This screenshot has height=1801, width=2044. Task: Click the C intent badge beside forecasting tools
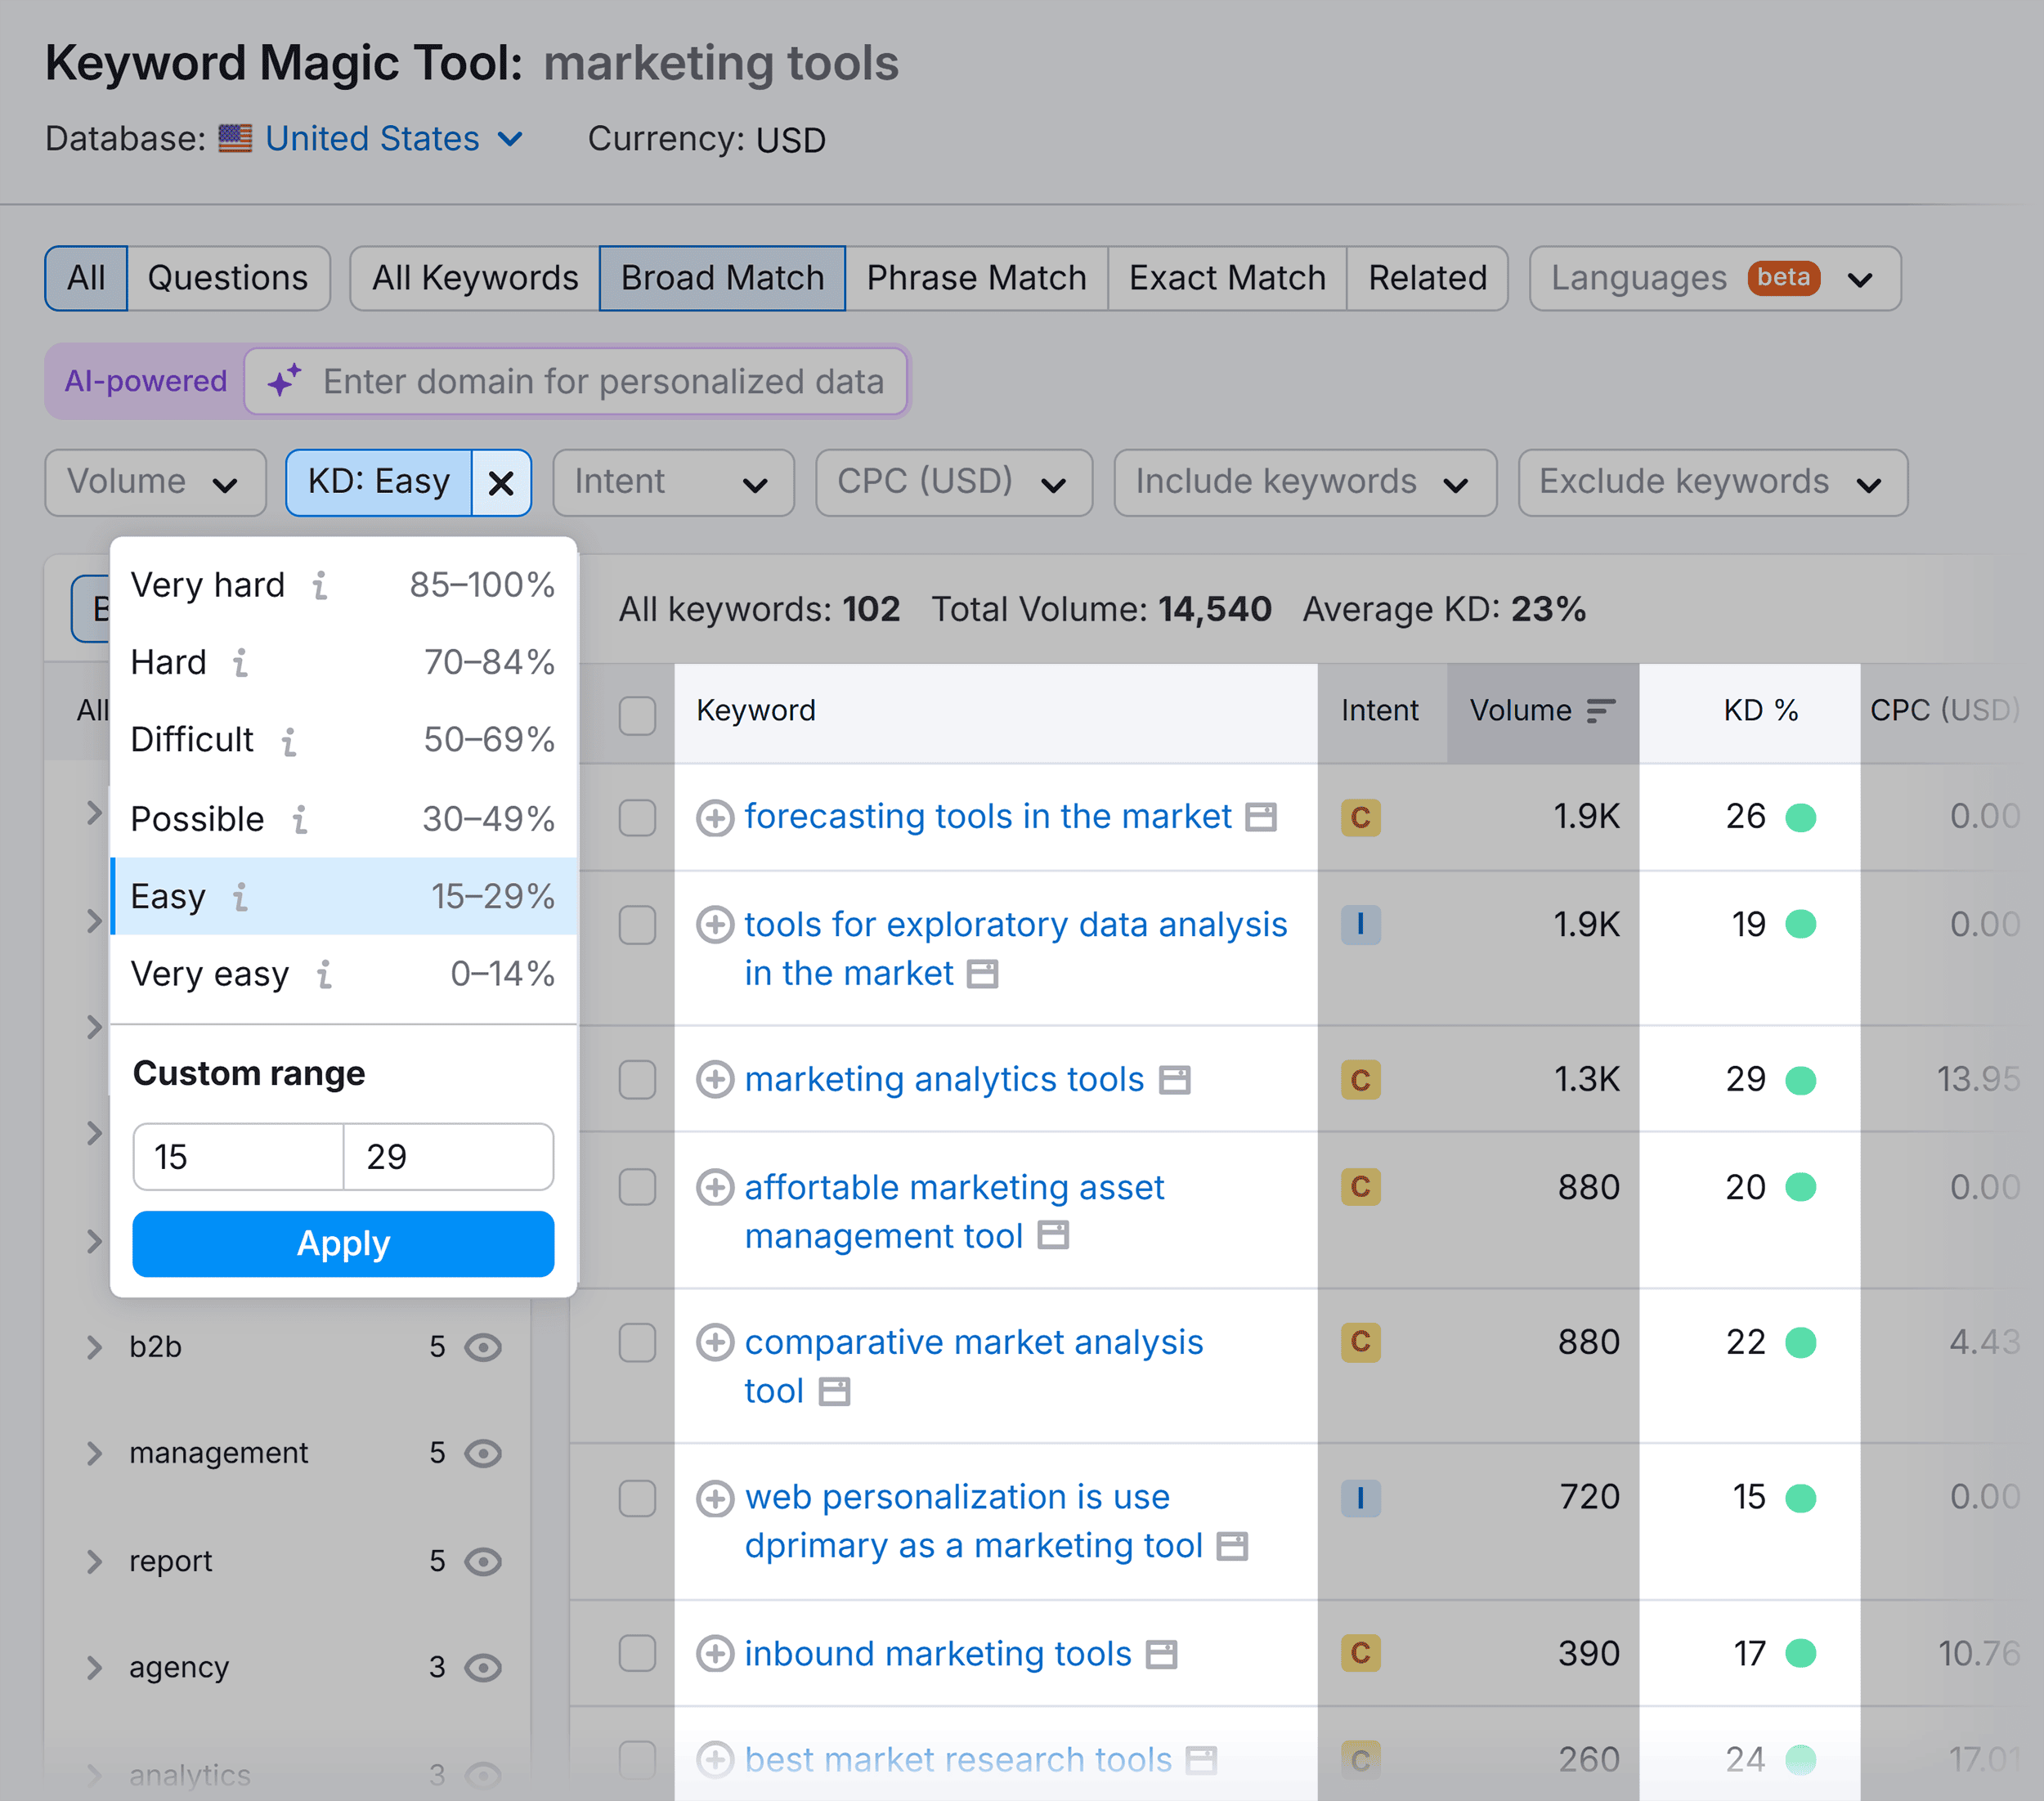pos(1360,817)
